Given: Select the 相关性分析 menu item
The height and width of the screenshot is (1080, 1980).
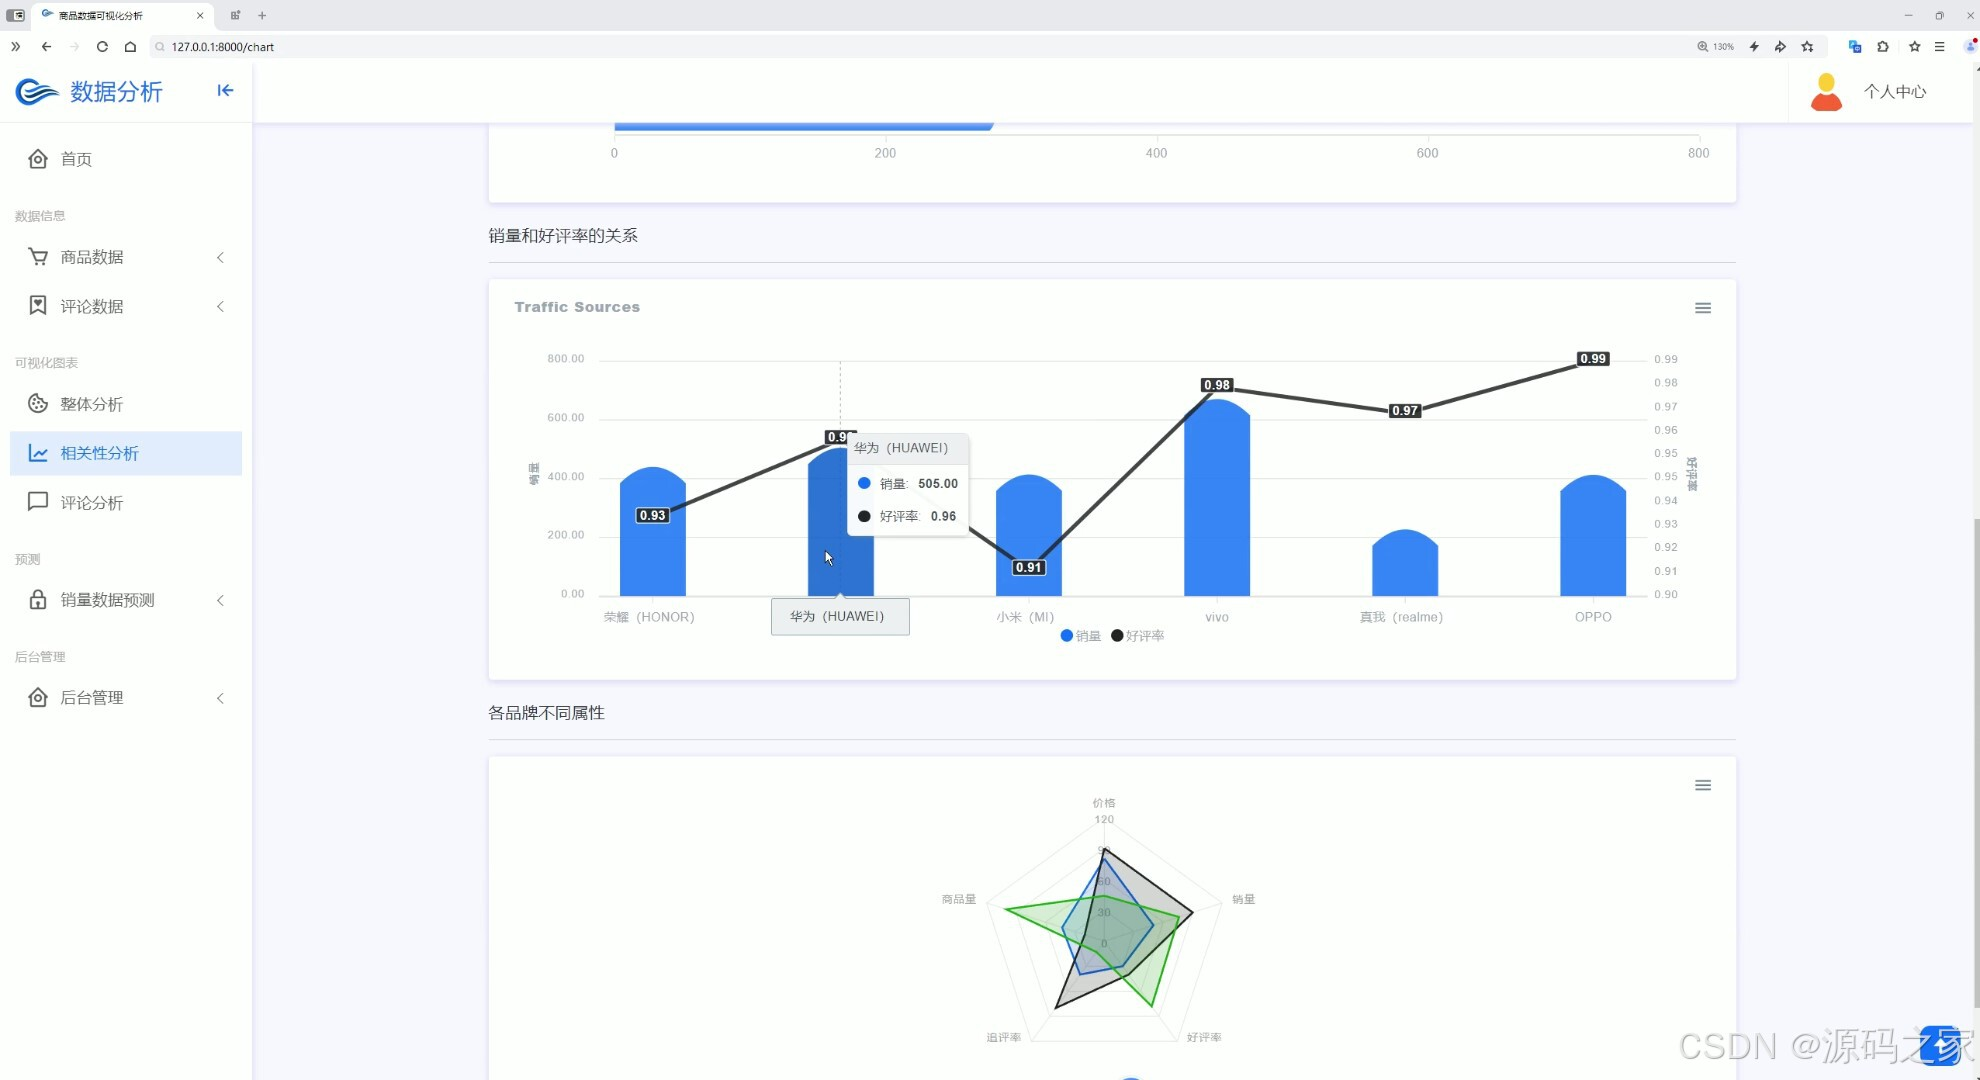Looking at the screenshot, I should point(99,453).
